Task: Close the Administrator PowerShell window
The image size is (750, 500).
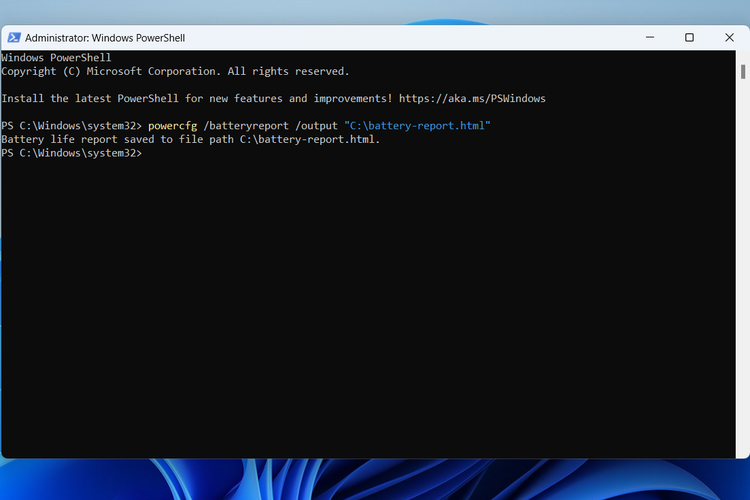Action: (729, 37)
